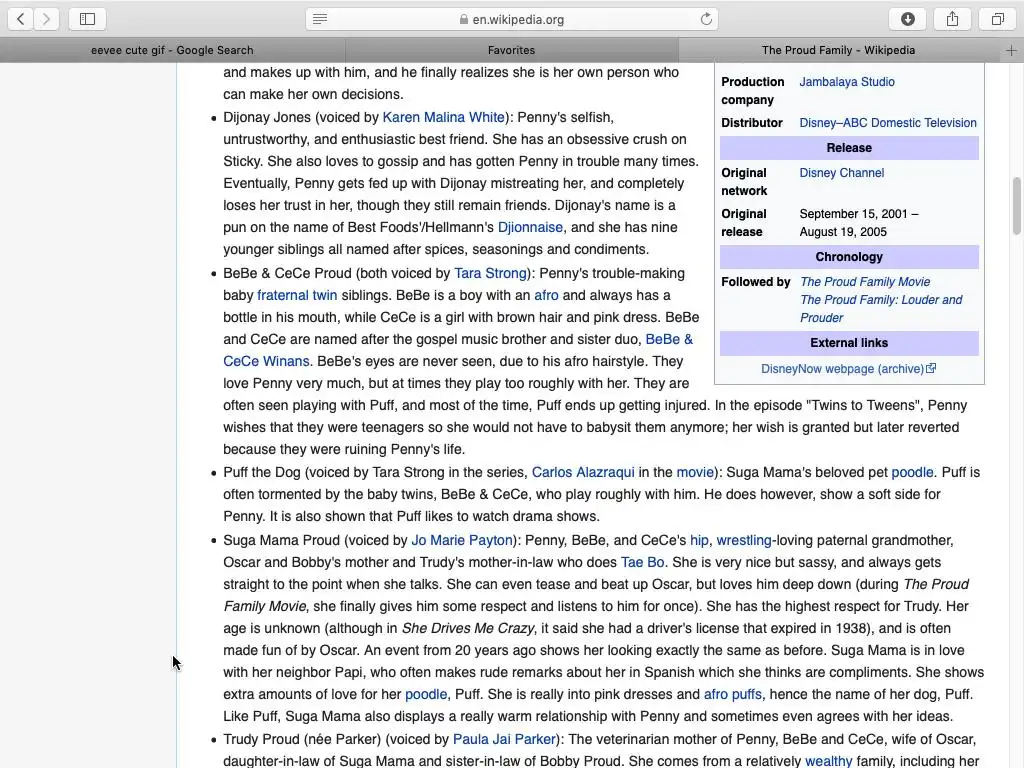Open poodle link after beloved pet
This screenshot has width=1024, height=768.
point(912,472)
